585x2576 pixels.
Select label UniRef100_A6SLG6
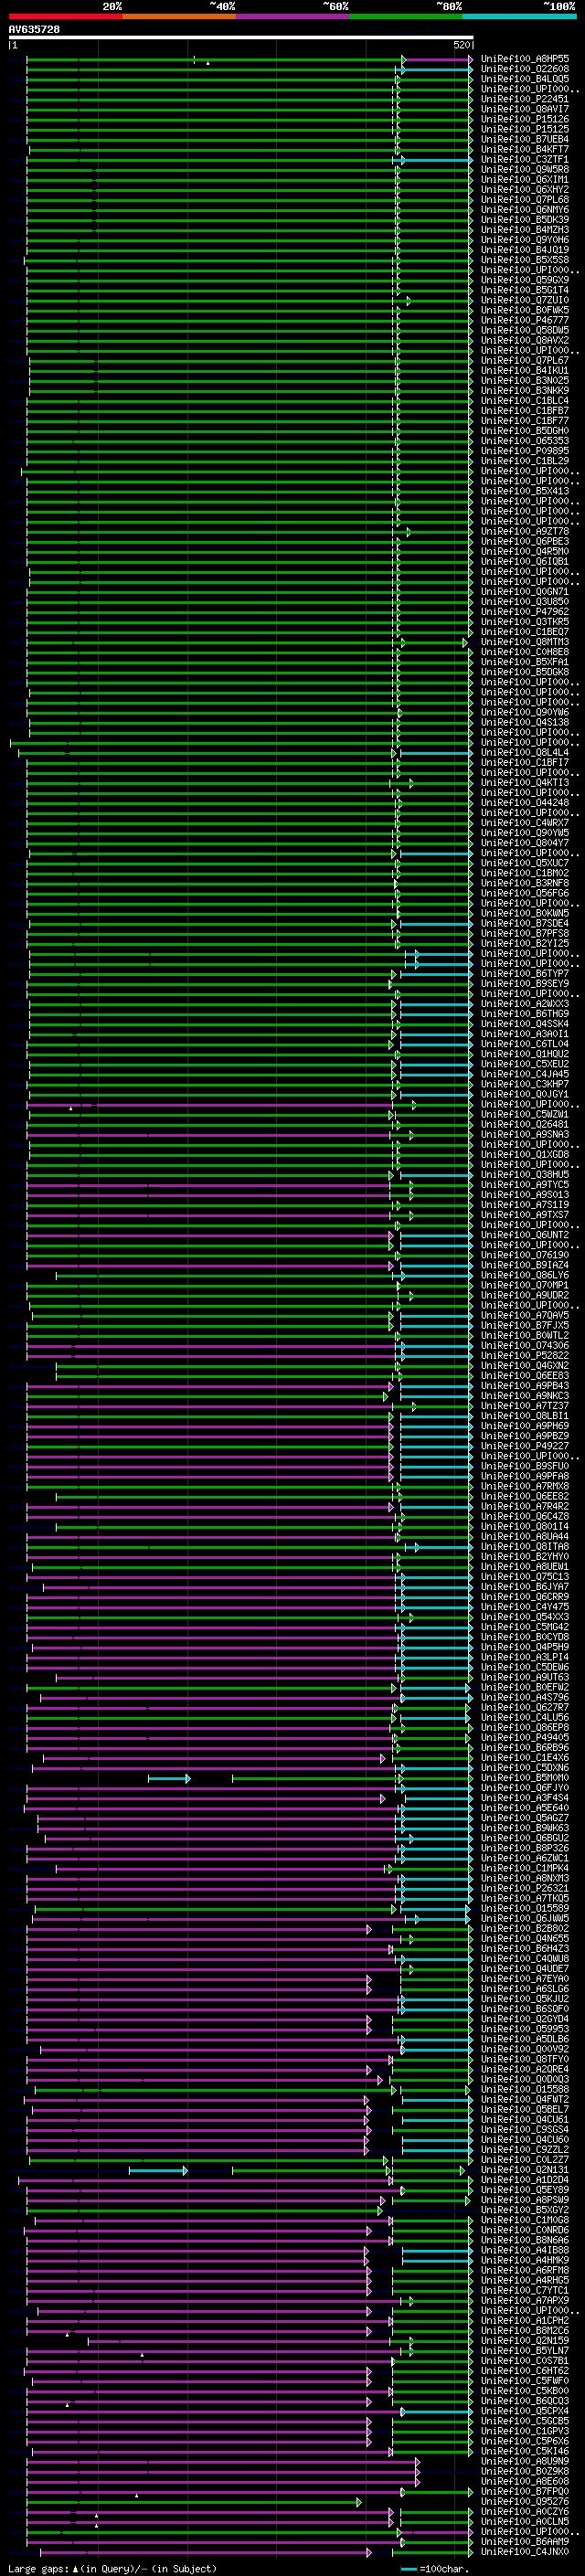[525, 1988]
